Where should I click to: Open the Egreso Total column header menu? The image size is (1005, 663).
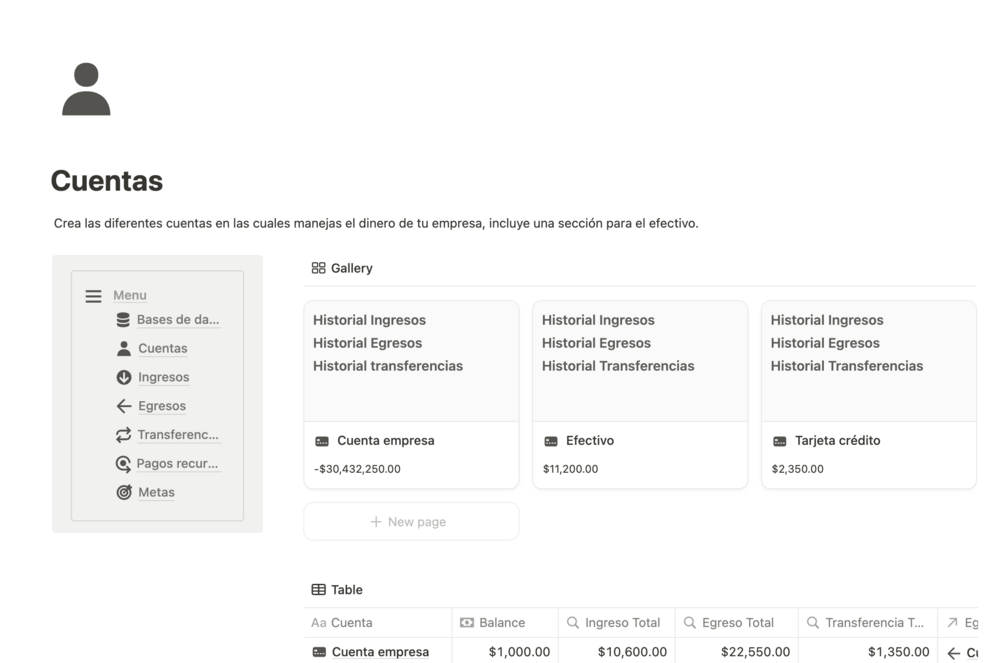[x=737, y=623]
